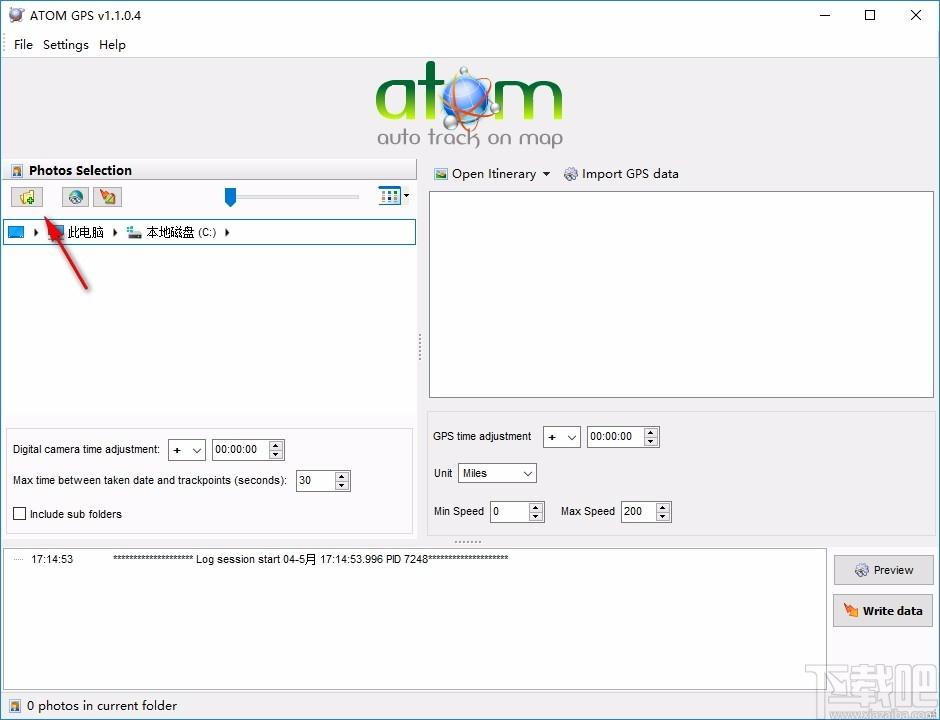
Task: Click the GPS time adjustment time field
Action: pyautogui.click(x=615, y=437)
